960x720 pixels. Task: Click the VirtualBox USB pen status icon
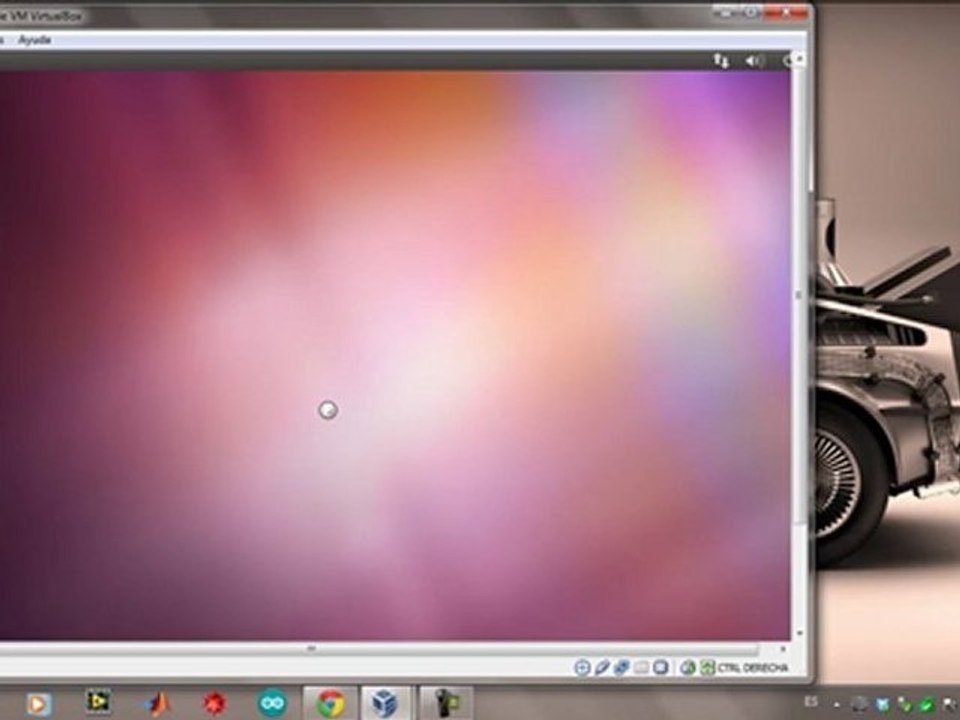click(x=602, y=667)
